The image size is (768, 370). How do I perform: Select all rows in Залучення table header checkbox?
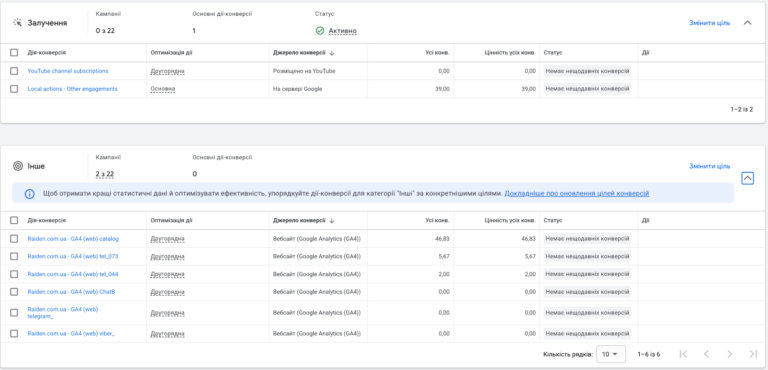point(14,52)
